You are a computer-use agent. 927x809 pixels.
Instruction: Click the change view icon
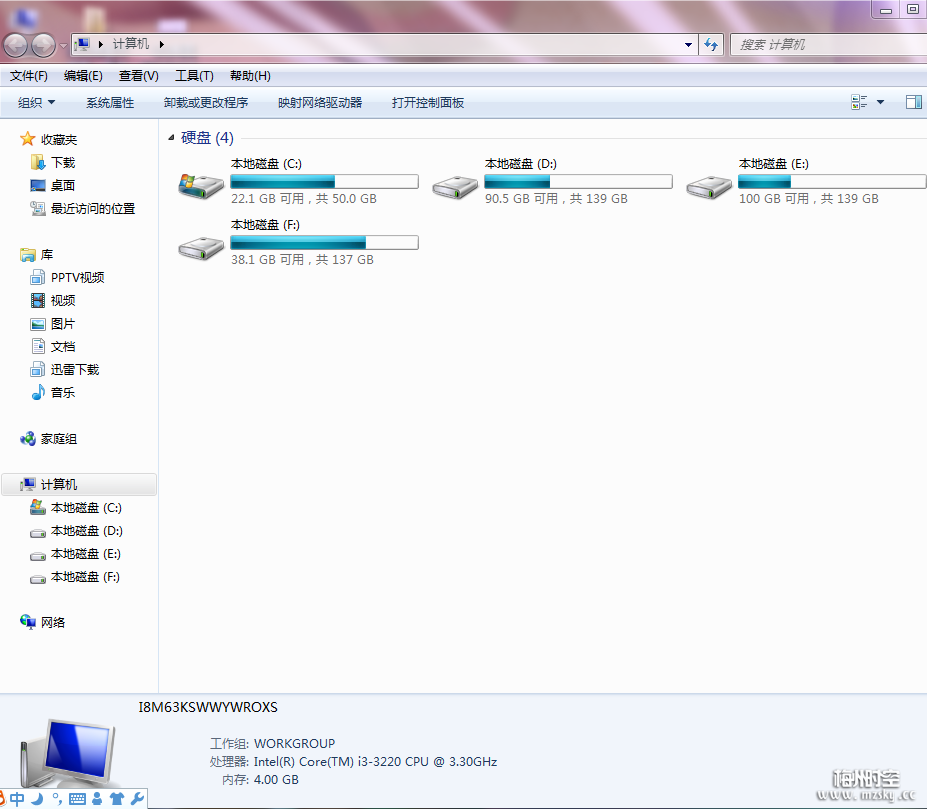(859, 102)
